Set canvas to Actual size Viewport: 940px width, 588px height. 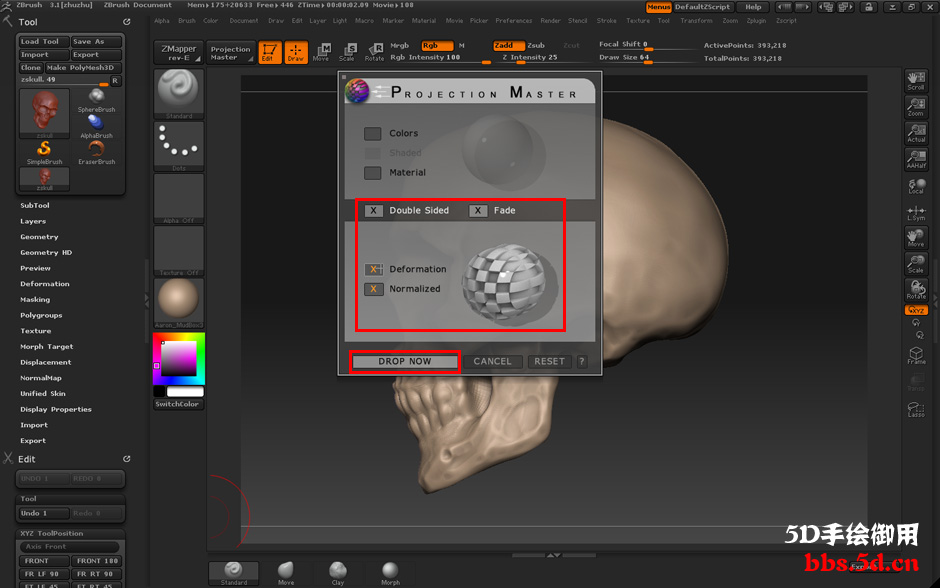click(915, 133)
